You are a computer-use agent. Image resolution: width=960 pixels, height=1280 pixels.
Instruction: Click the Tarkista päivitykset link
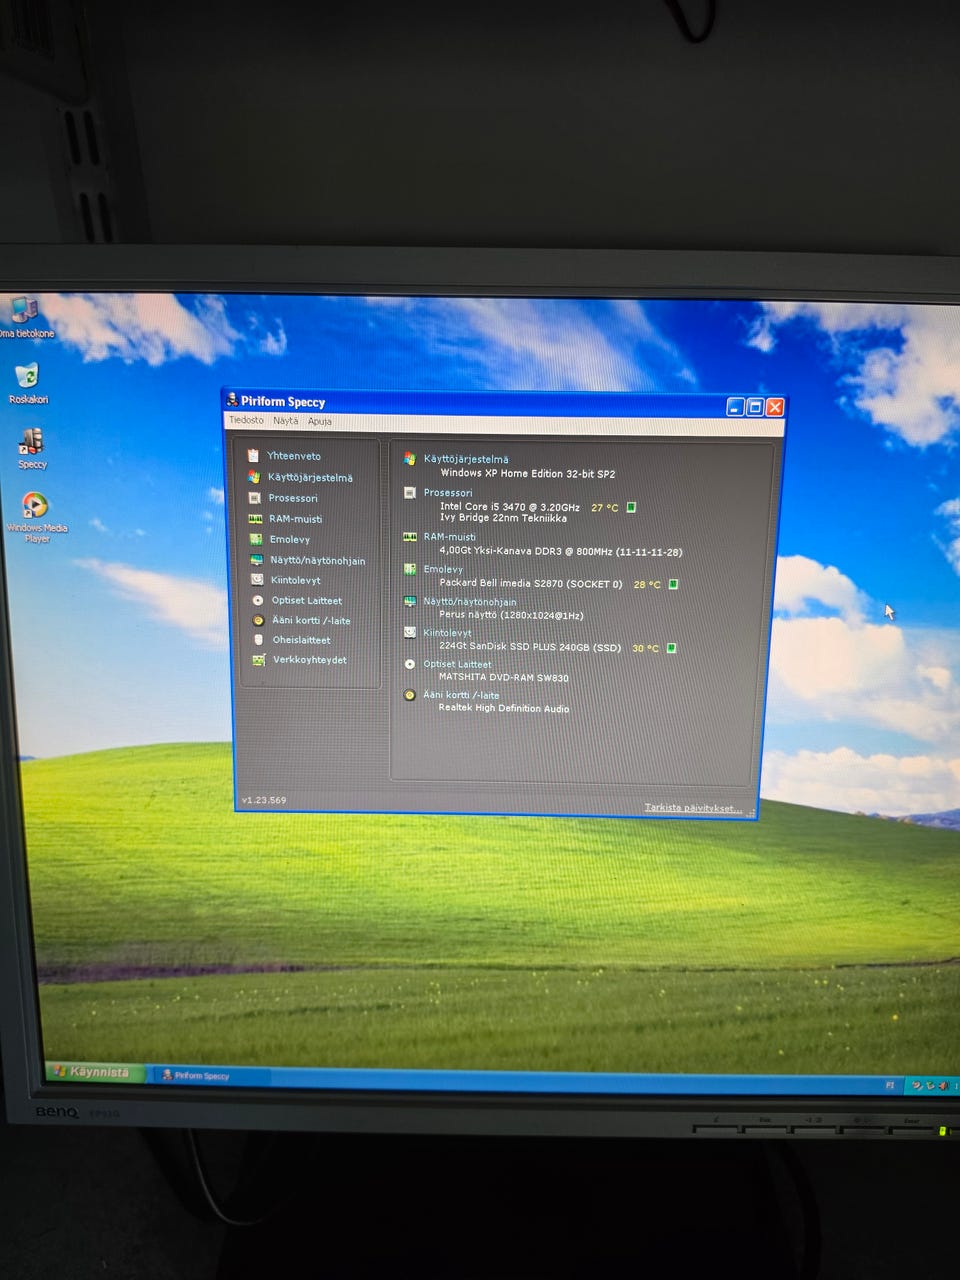[693, 808]
